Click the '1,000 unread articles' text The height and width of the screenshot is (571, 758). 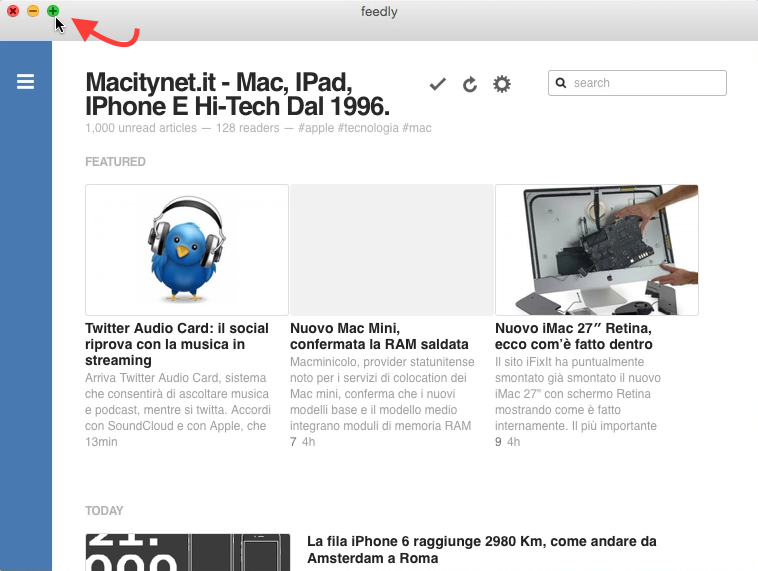coord(141,128)
